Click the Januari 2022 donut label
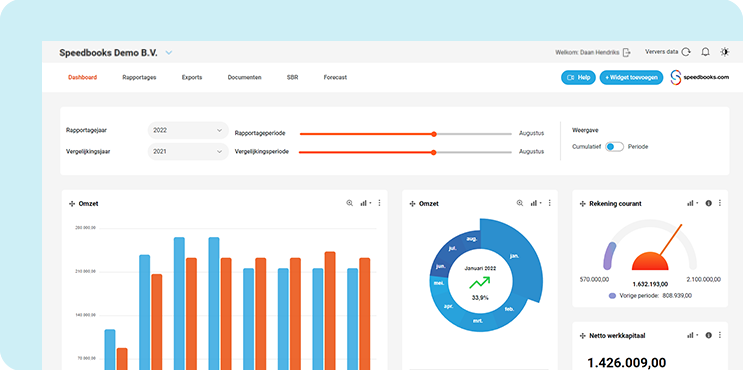Screen dimensions: 743x370 tap(480, 268)
